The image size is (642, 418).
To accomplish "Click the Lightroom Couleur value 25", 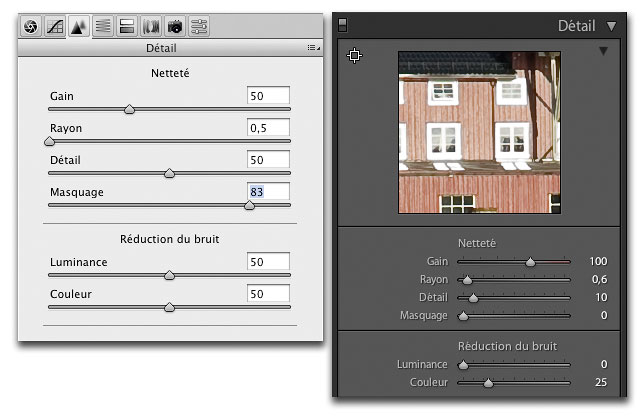I will [601, 382].
